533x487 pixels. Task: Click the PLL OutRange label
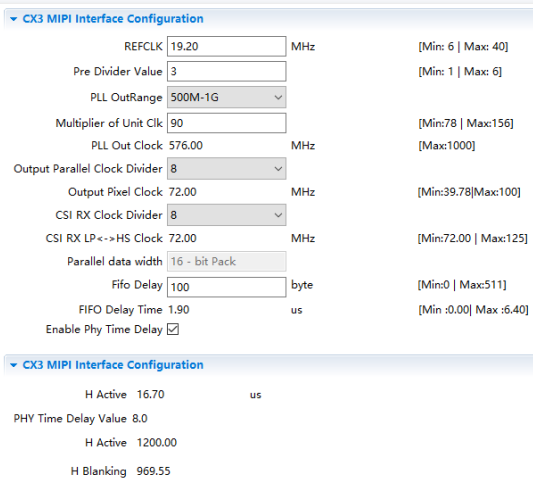(126, 97)
